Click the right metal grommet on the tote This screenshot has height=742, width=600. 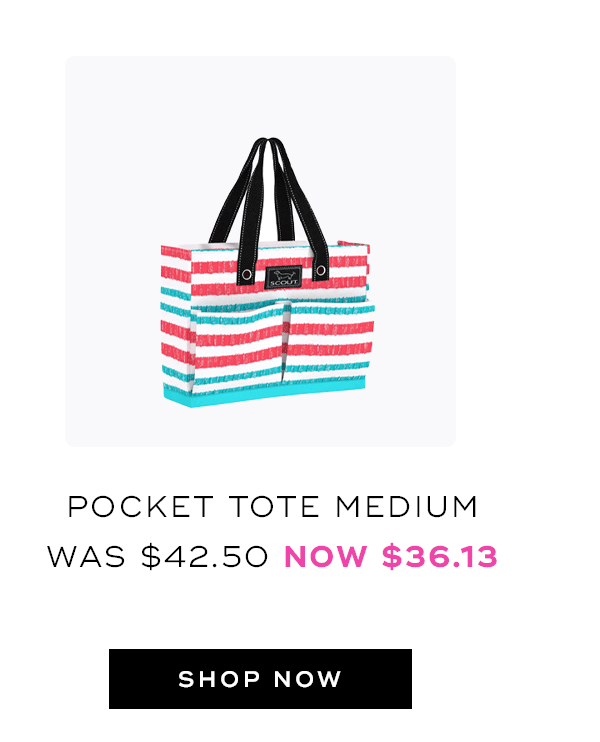321,271
